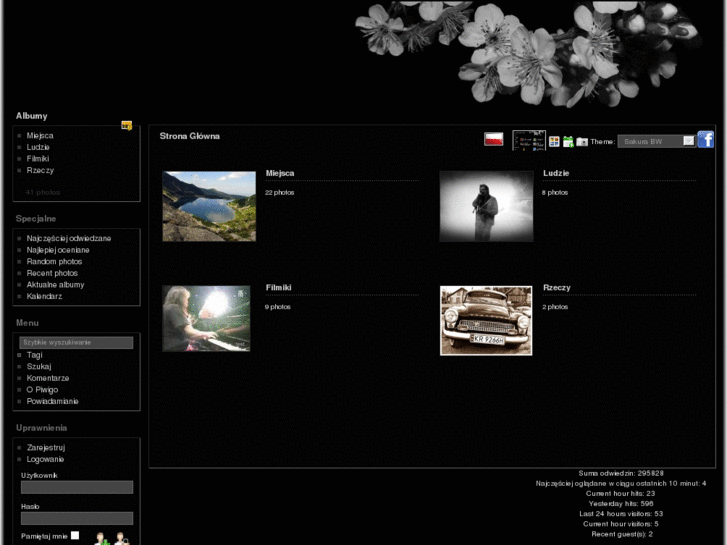The image size is (727, 545).
Task: Click the Menu section heading
Action: pyautogui.click(x=27, y=323)
